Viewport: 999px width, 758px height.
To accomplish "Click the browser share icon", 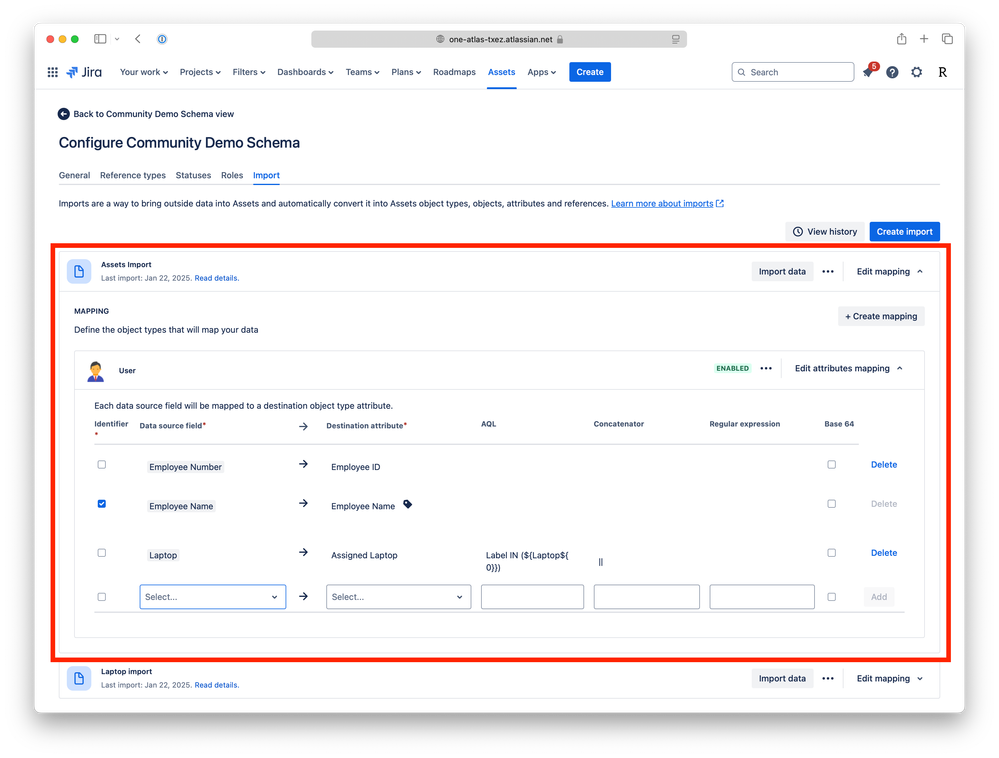I will [x=901, y=39].
